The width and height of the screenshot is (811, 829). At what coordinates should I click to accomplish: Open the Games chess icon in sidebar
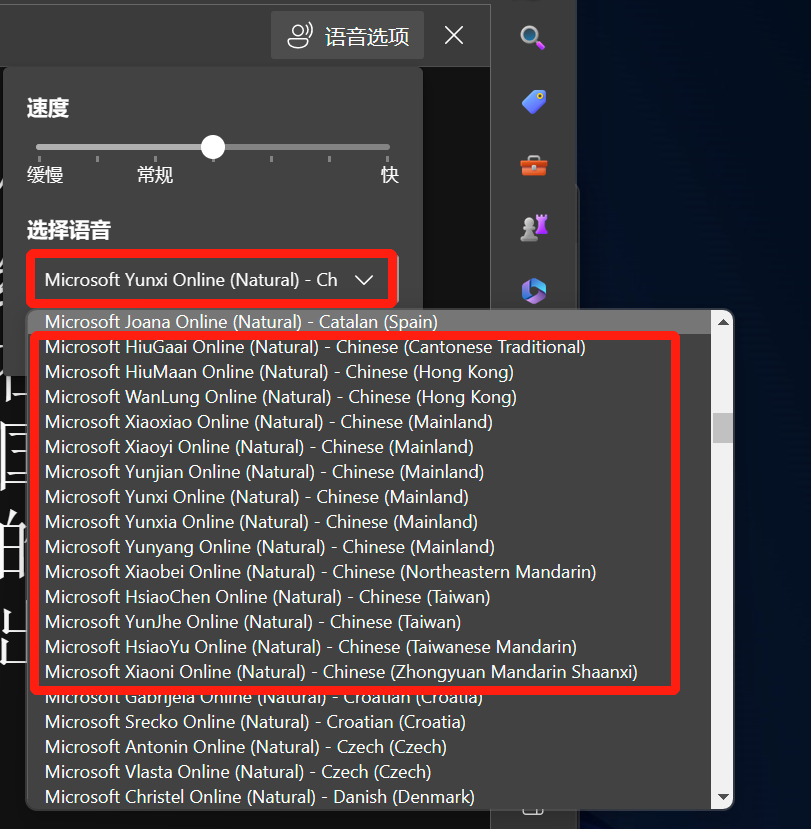534,228
